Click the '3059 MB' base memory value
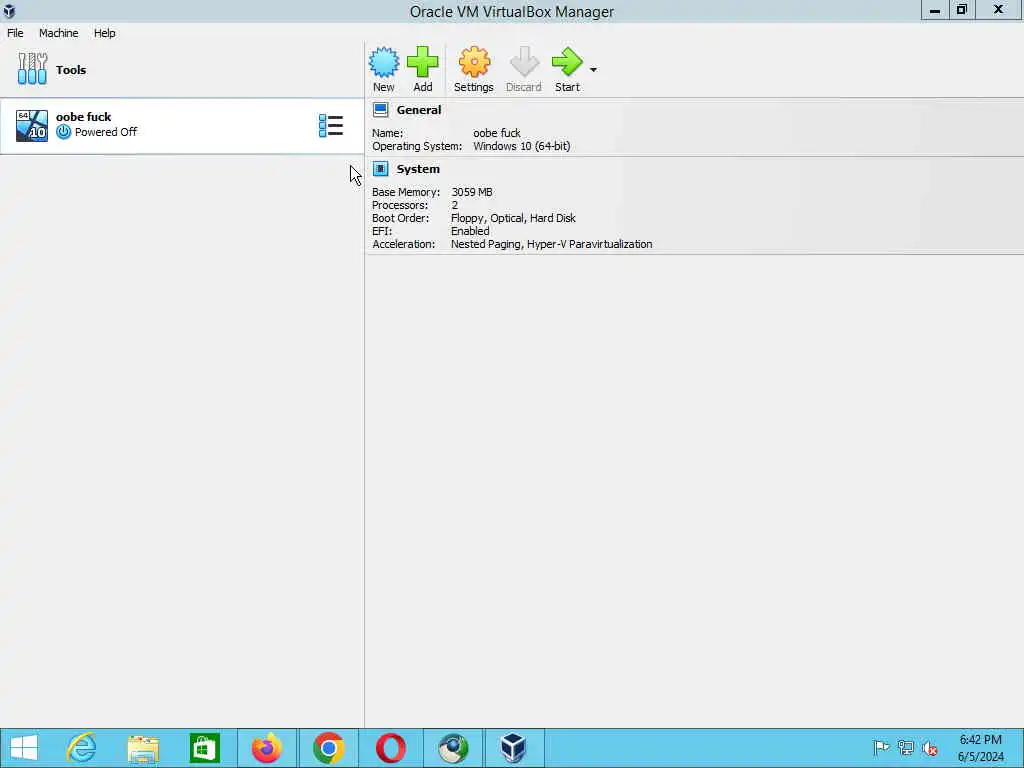 [x=472, y=192]
